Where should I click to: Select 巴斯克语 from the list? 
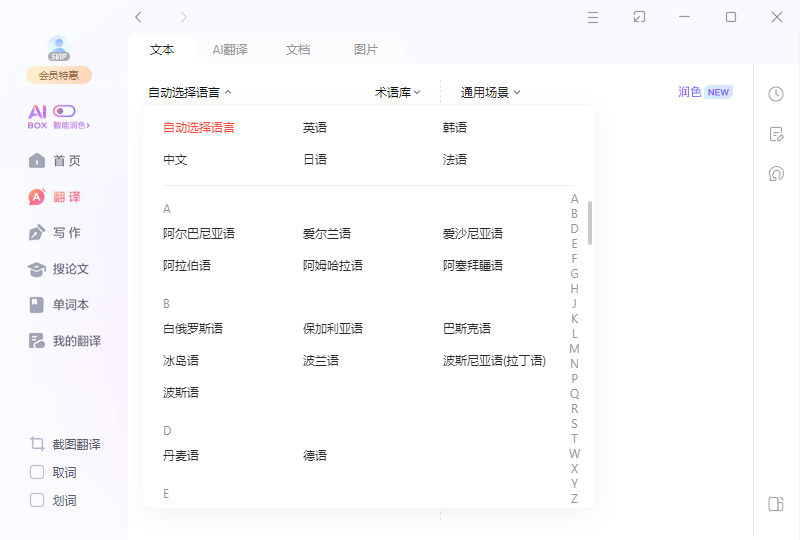467,329
